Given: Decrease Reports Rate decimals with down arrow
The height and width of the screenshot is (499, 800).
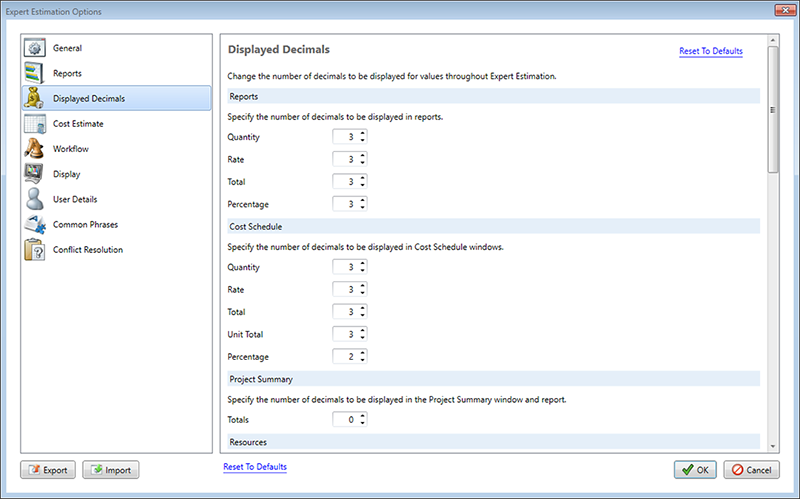Looking at the screenshot, I should 363,163.
